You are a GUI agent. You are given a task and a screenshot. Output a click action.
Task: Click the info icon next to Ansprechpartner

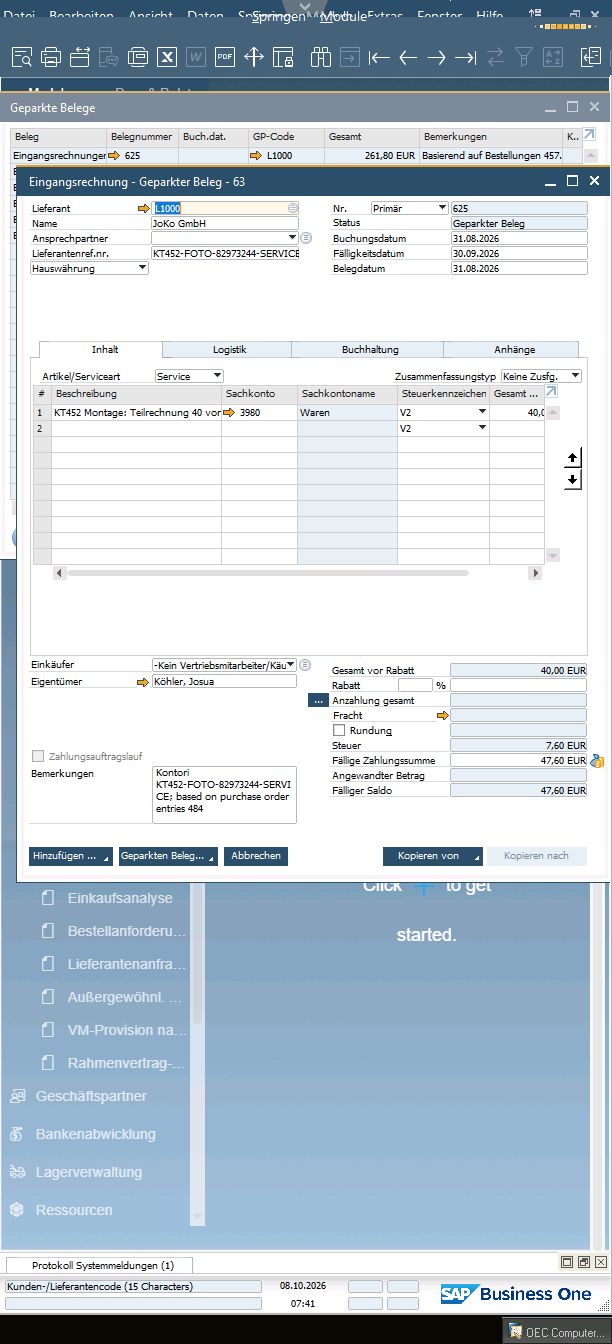coord(306,238)
